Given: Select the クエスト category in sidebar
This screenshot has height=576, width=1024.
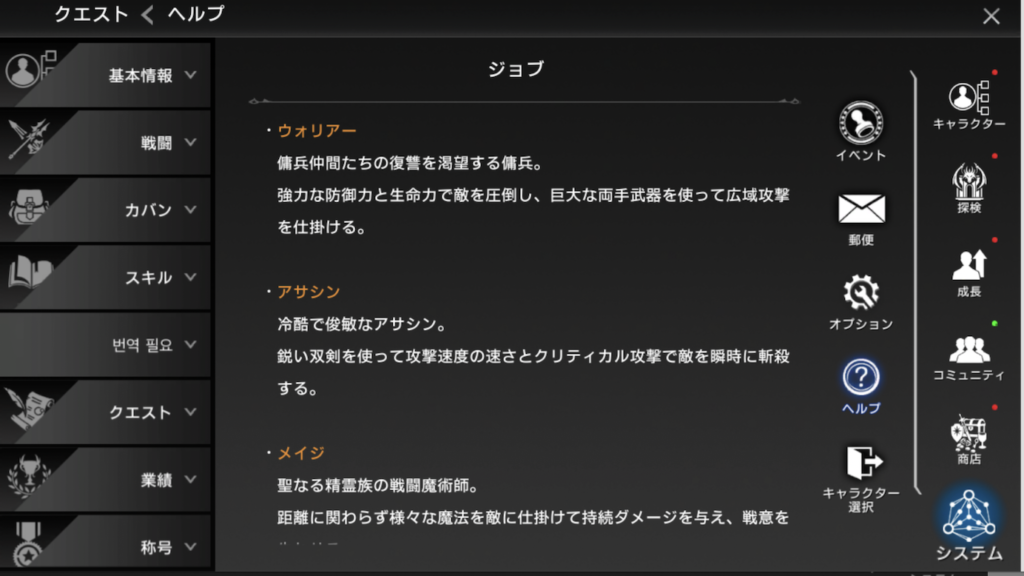Looking at the screenshot, I should (105, 411).
